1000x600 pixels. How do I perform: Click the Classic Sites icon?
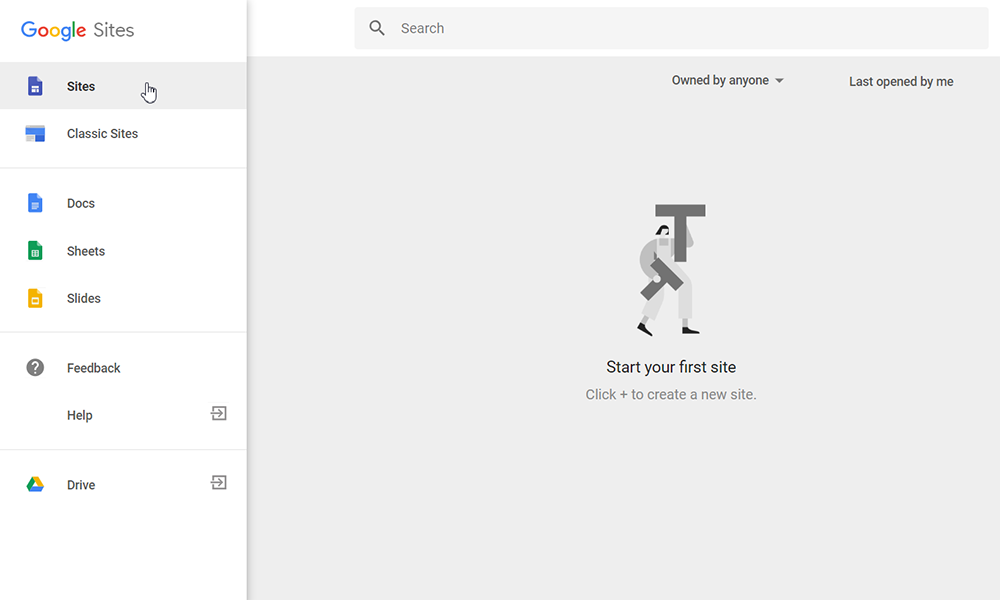click(x=35, y=134)
